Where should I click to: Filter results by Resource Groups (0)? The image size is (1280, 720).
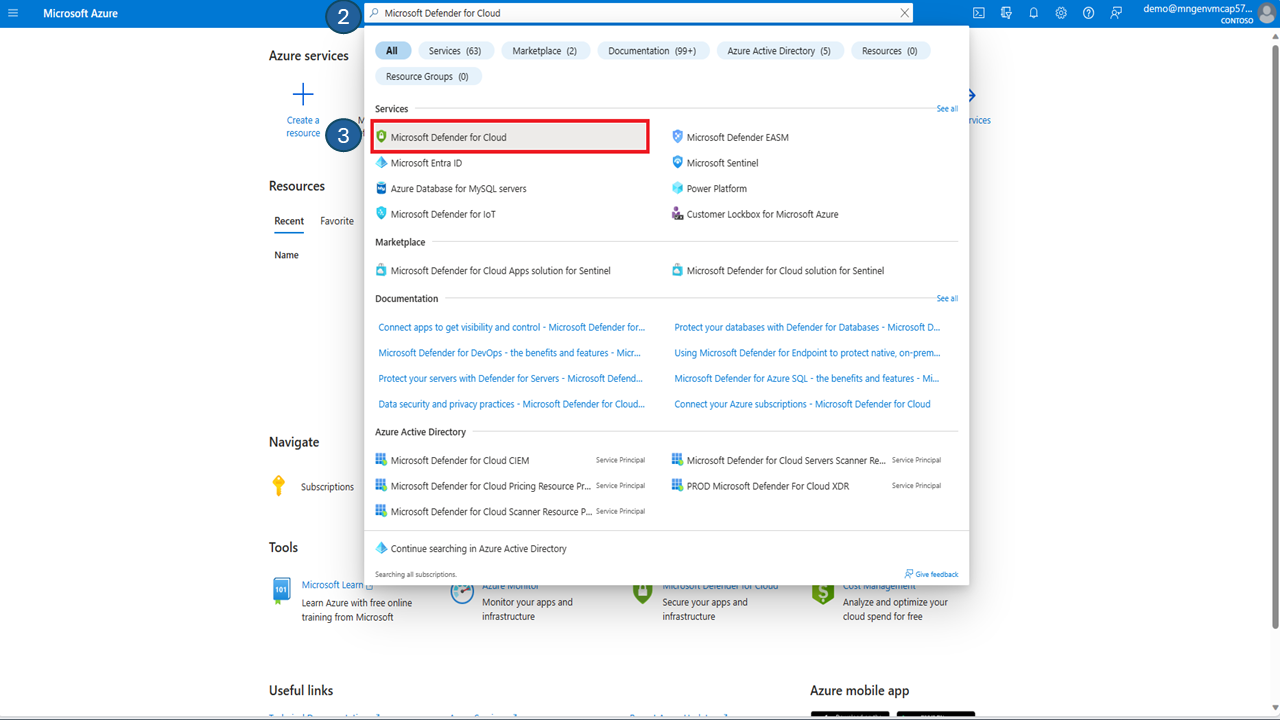tap(427, 77)
